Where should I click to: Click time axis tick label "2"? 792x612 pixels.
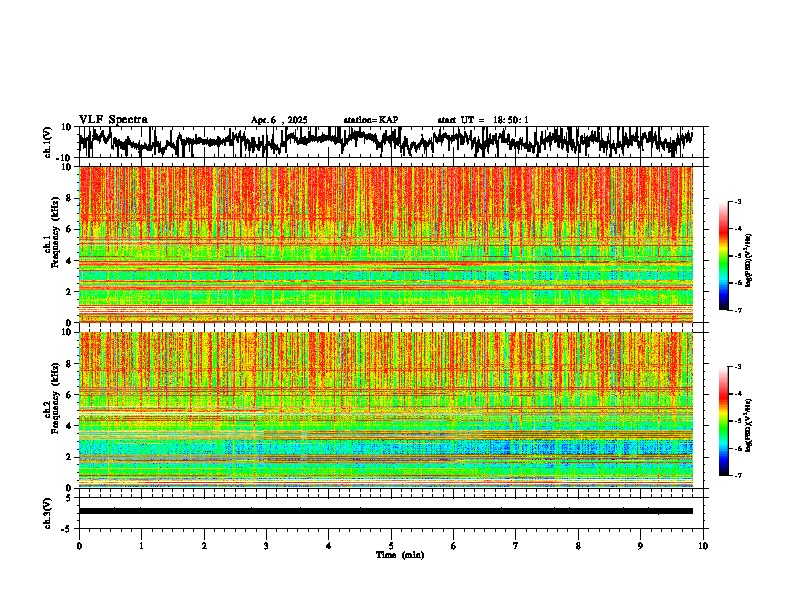tap(204, 546)
